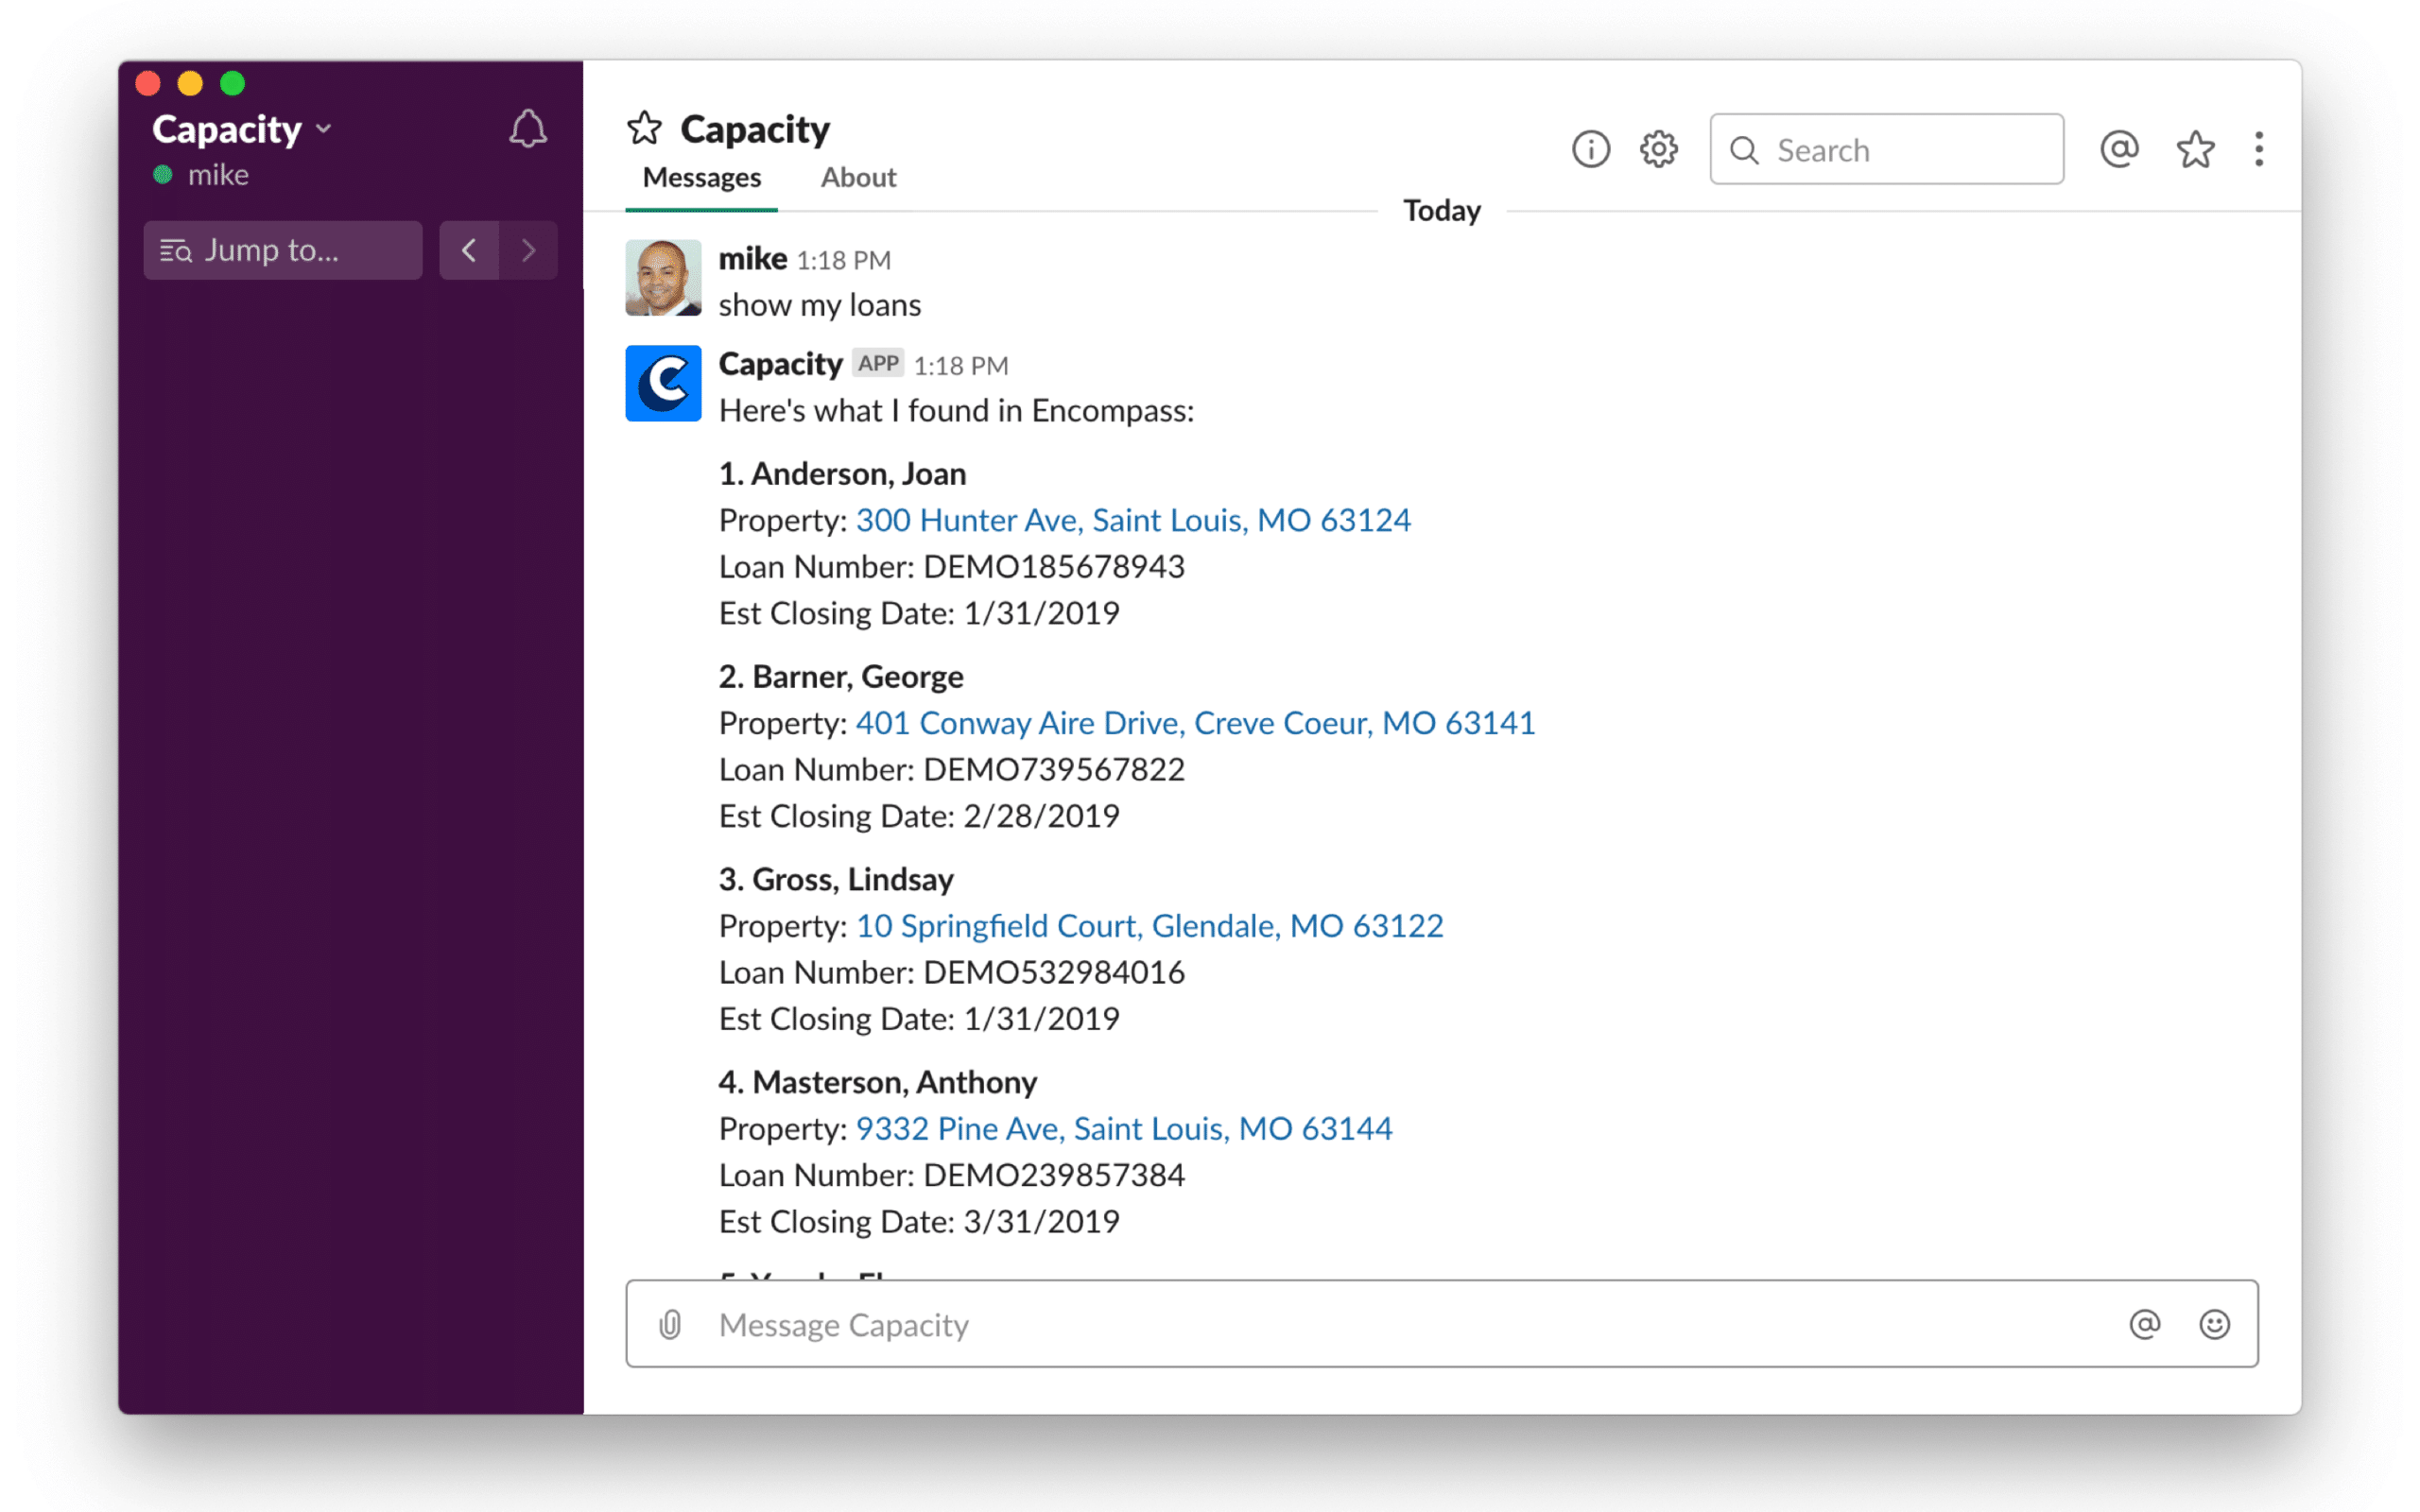This screenshot has width=2420, height=1512.
Task: Switch to the About tab
Action: [x=858, y=178]
